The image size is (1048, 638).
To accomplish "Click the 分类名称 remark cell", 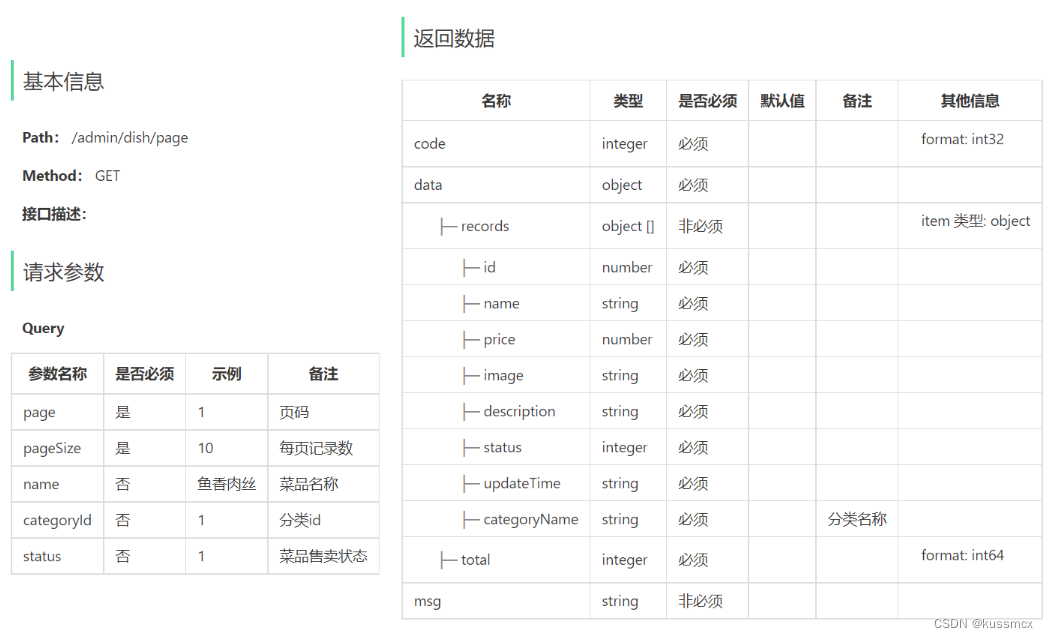I will pyautogui.click(x=858, y=520).
